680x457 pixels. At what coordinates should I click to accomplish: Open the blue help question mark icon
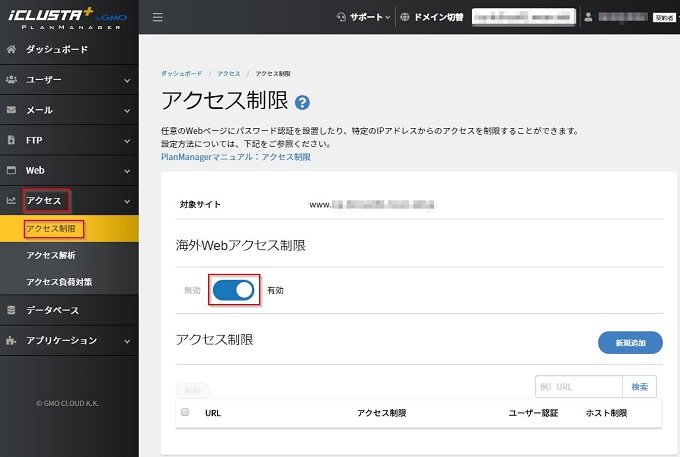pos(302,102)
